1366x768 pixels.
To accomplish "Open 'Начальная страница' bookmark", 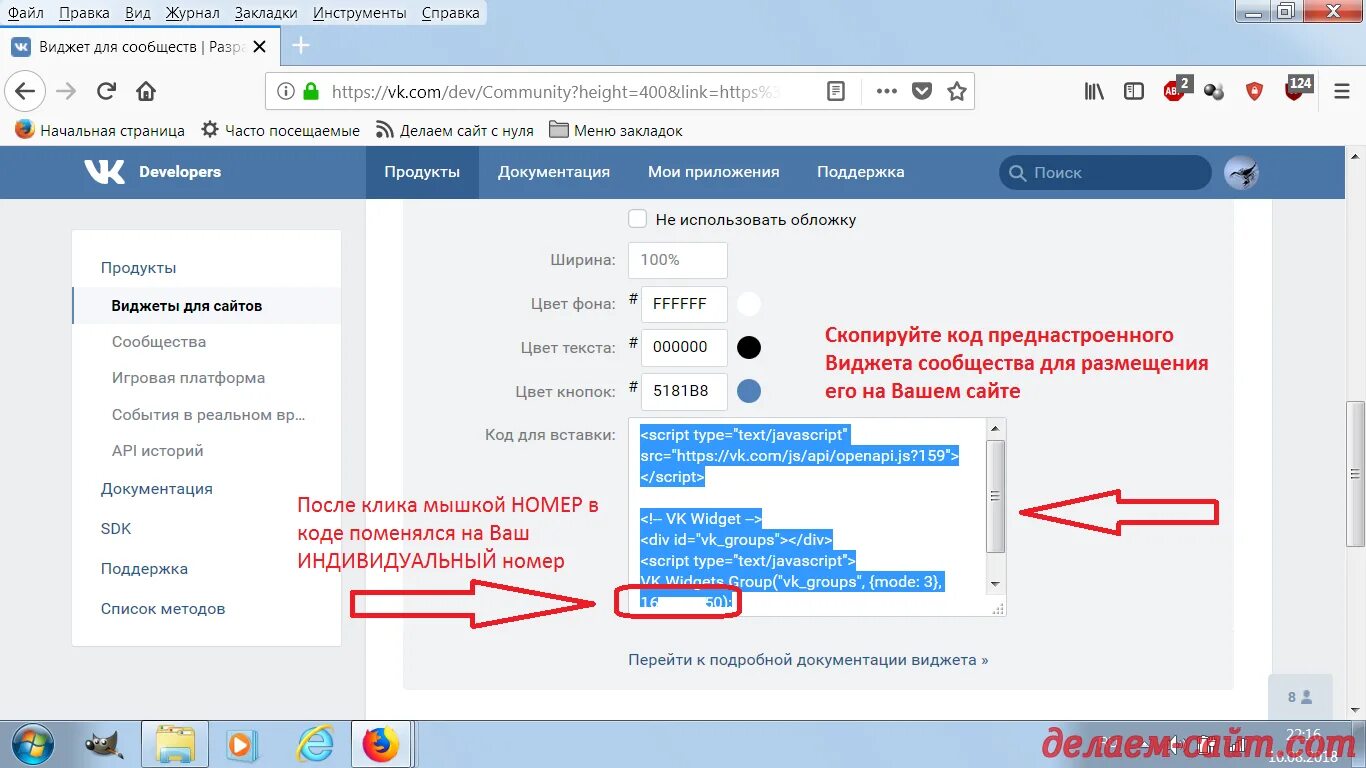I will pos(100,130).
